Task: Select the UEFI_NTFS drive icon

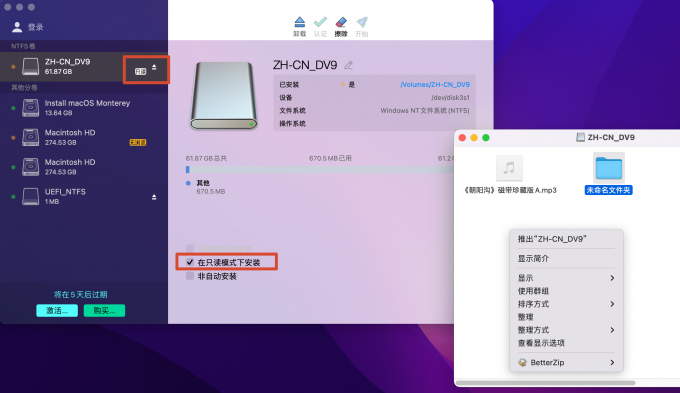Action: 30,196
